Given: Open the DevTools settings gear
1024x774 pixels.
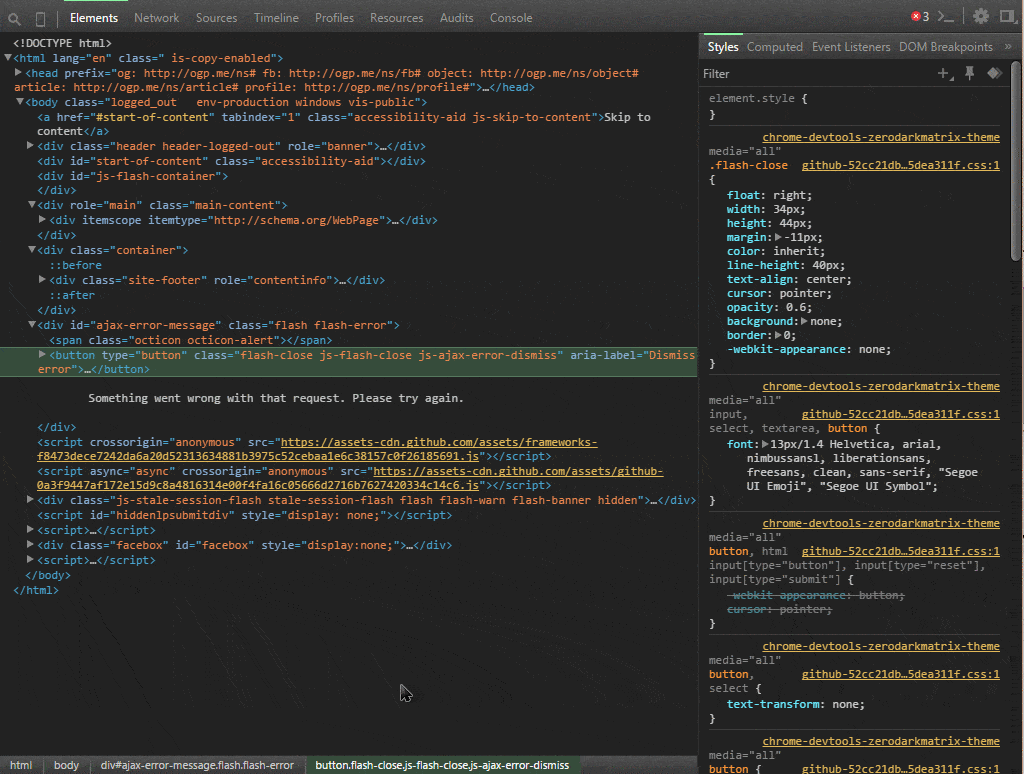Looking at the screenshot, I should click(980, 16).
